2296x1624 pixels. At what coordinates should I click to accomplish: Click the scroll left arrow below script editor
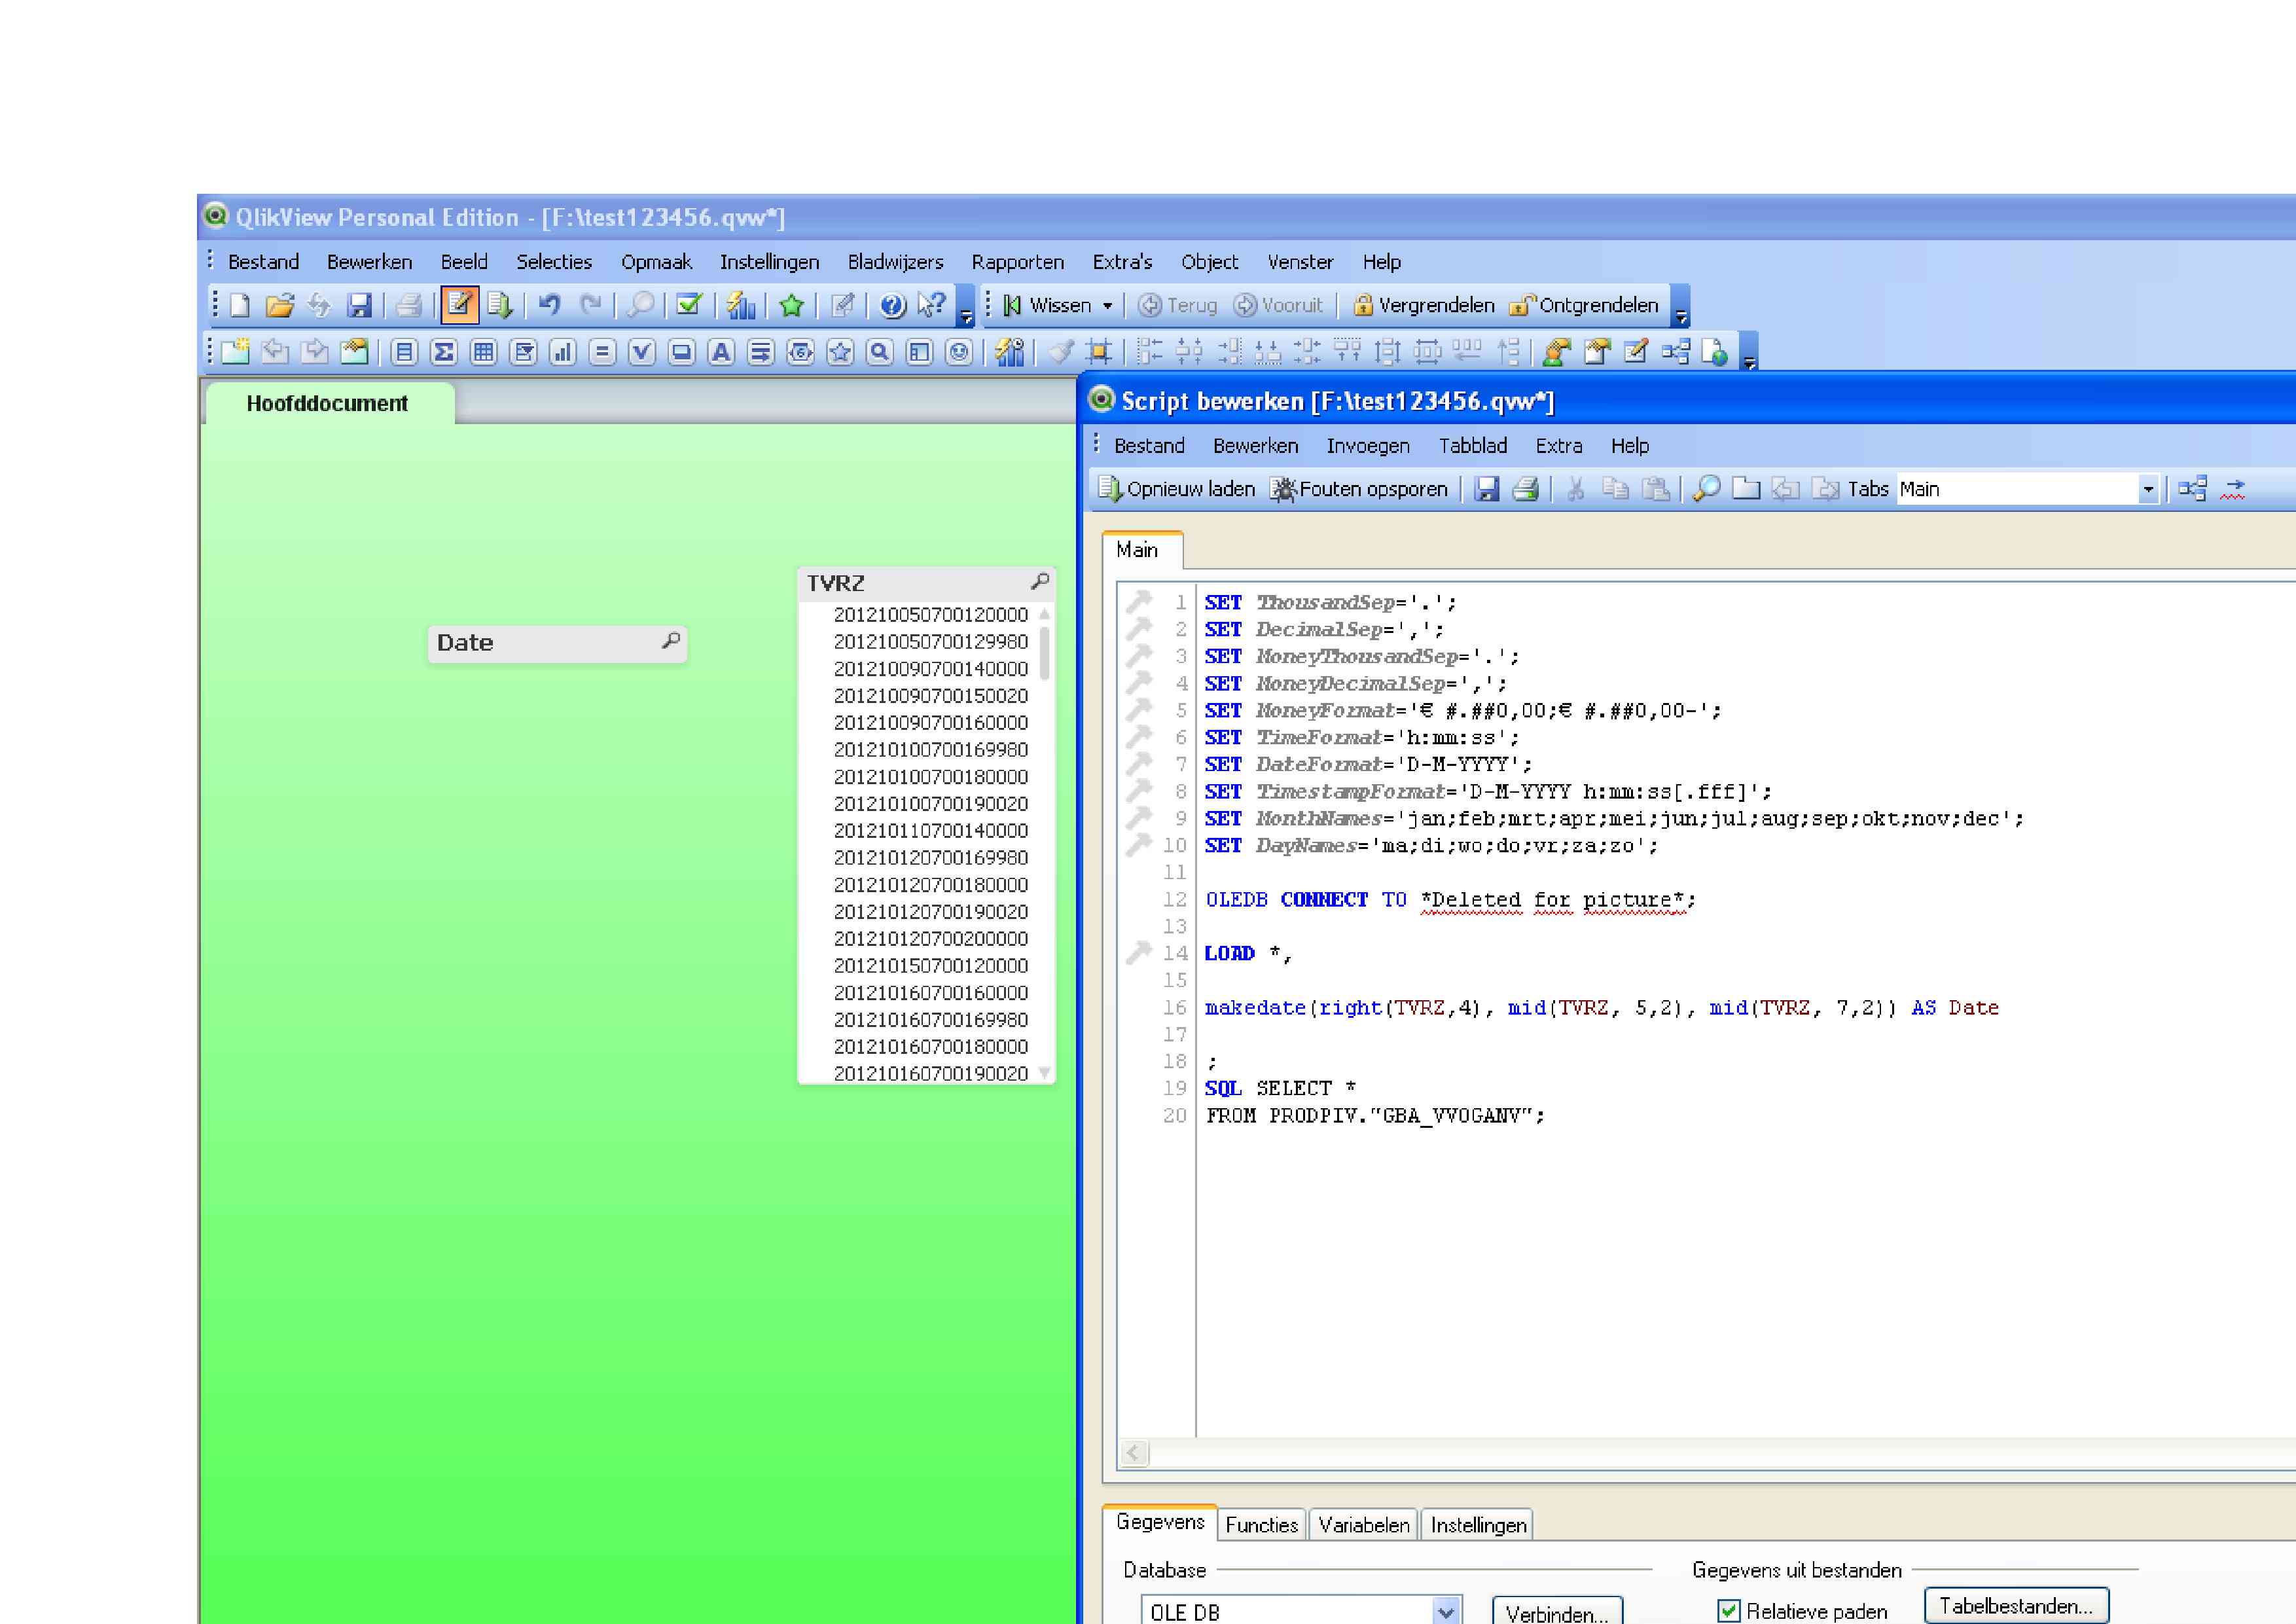pos(1134,1453)
